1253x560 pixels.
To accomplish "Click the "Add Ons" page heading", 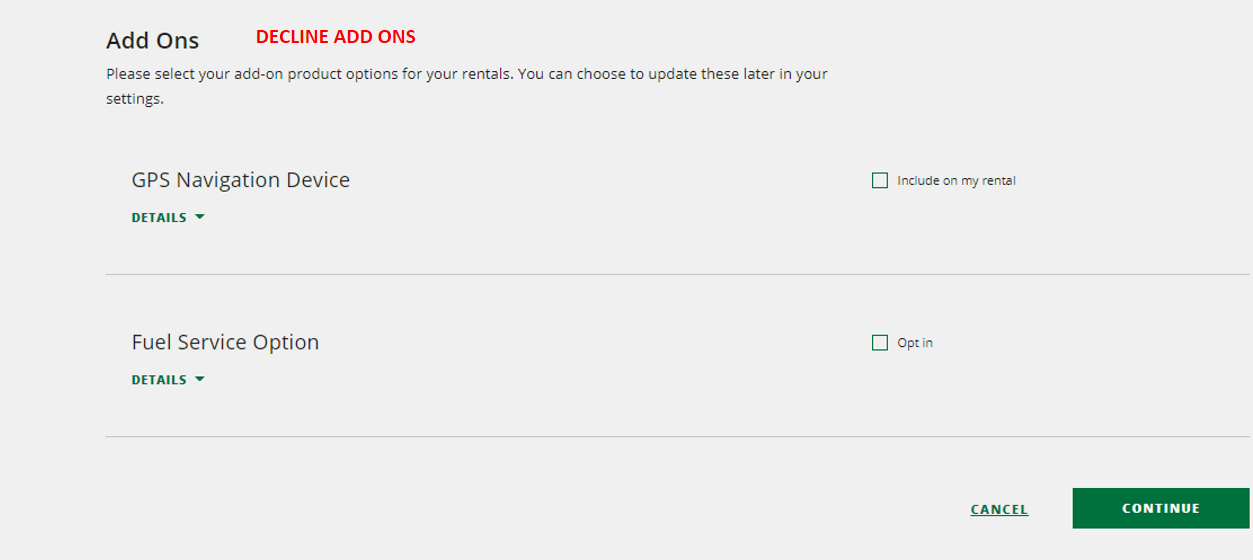I will [153, 41].
